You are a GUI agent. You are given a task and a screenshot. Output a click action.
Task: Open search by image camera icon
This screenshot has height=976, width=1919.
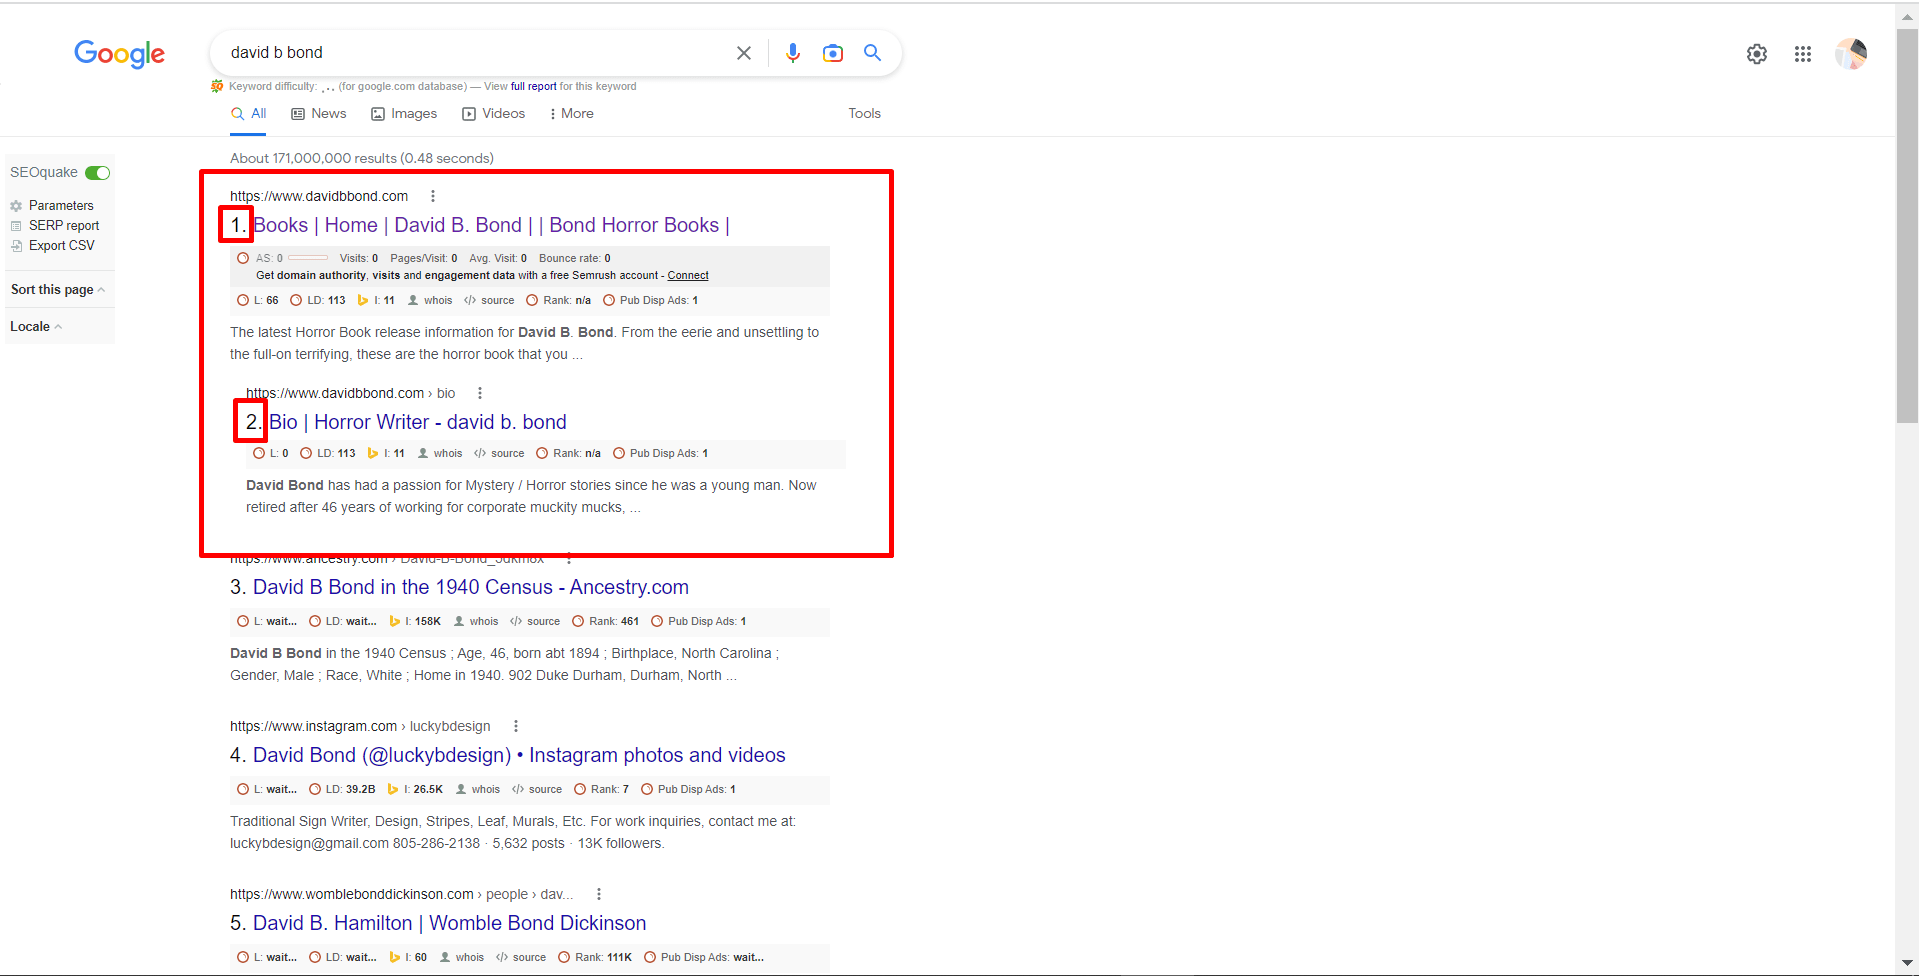pos(833,53)
